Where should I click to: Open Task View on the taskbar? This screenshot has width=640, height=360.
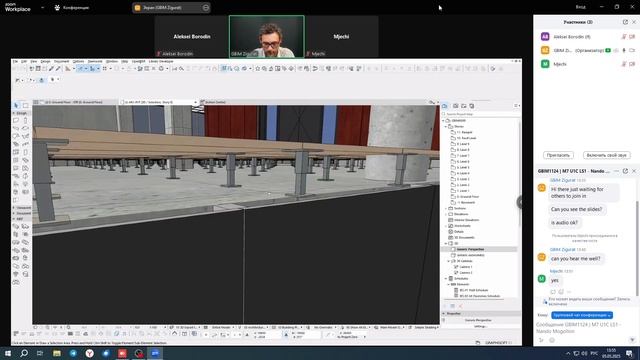[x=40, y=353]
